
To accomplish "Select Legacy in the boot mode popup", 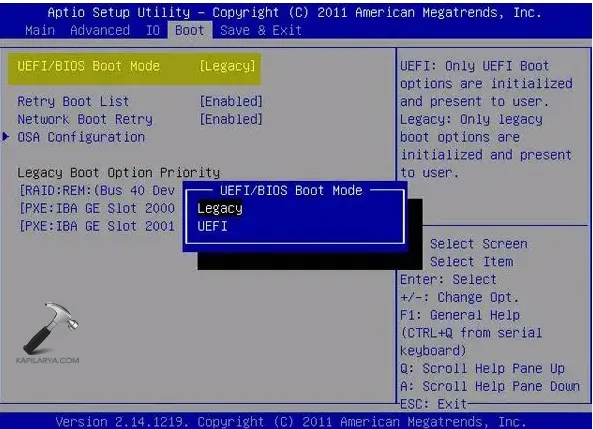I will 220,208.
